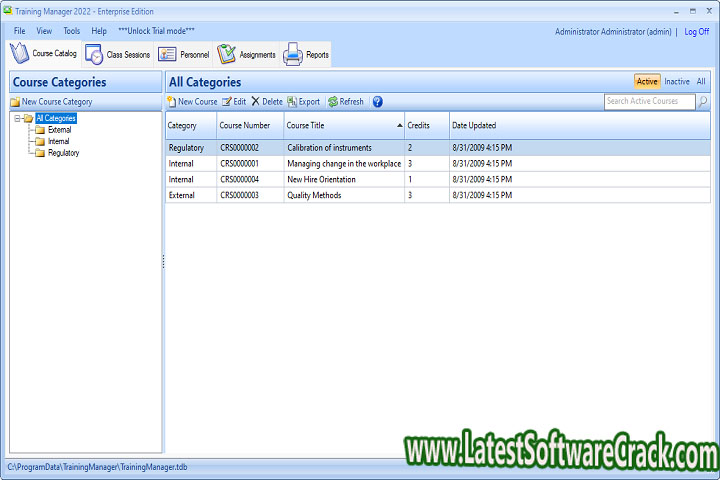Show Active courses filter
720x480 pixels.
pyautogui.click(x=647, y=81)
